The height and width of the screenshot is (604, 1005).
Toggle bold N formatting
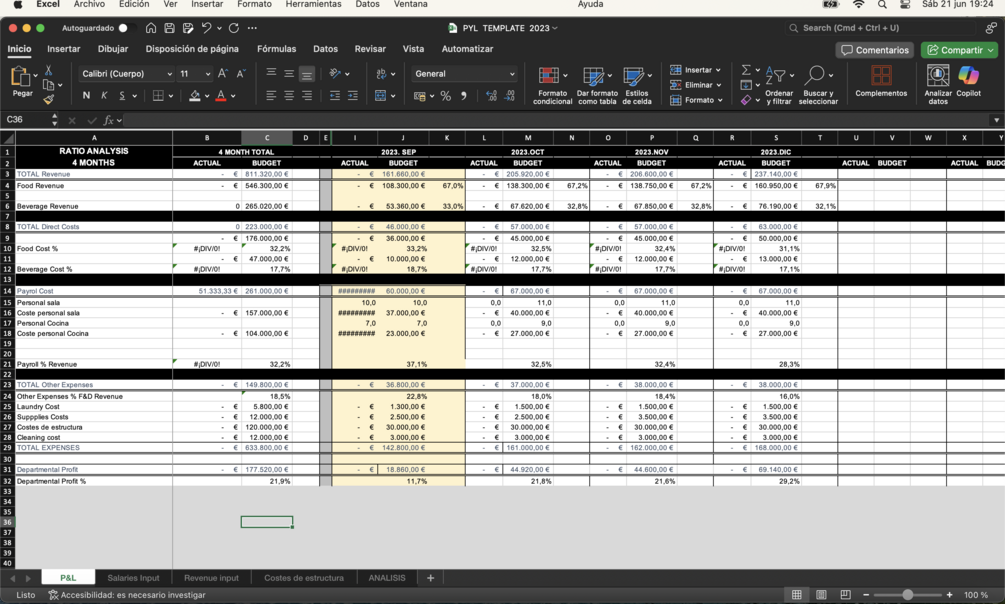coord(87,96)
